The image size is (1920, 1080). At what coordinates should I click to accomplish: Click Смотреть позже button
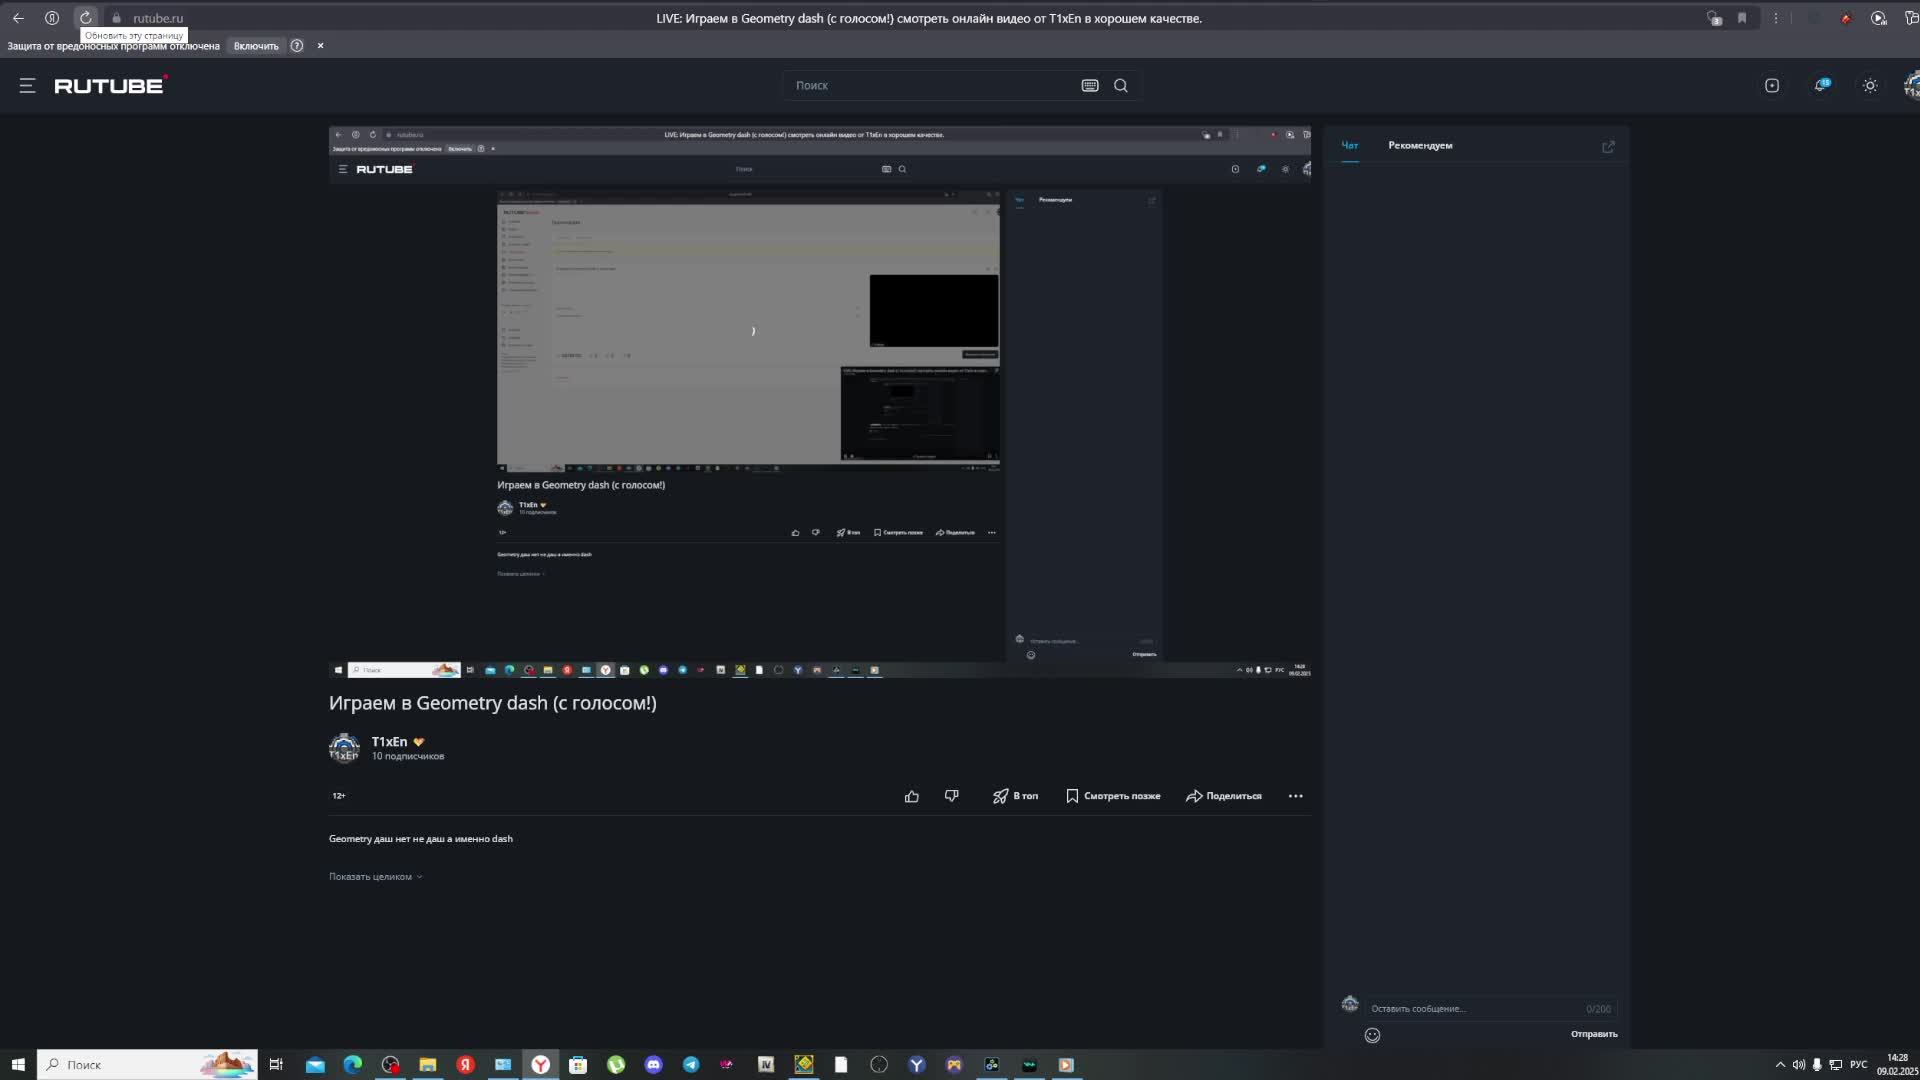coord(1113,797)
